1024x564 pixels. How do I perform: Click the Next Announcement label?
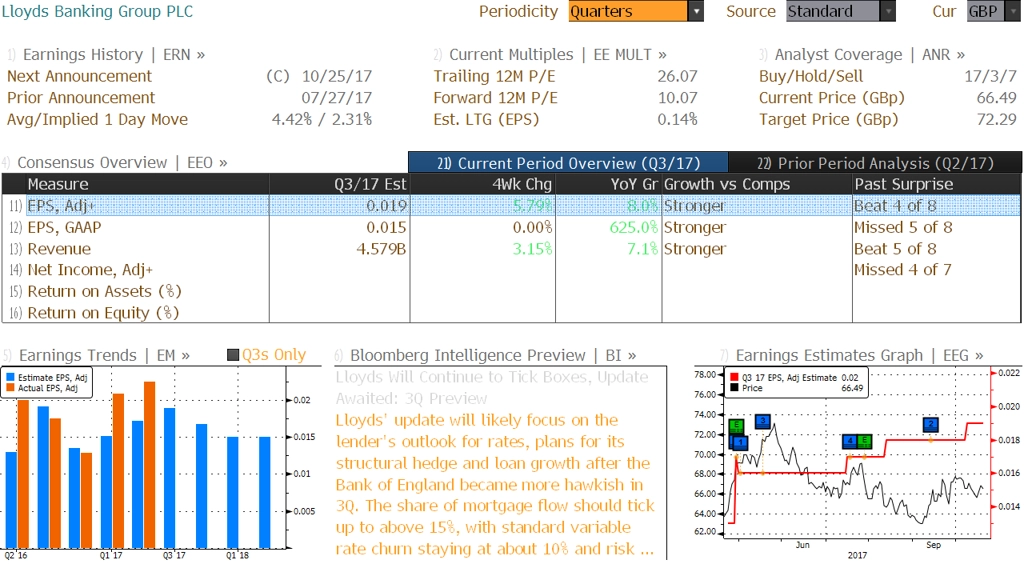(x=79, y=76)
